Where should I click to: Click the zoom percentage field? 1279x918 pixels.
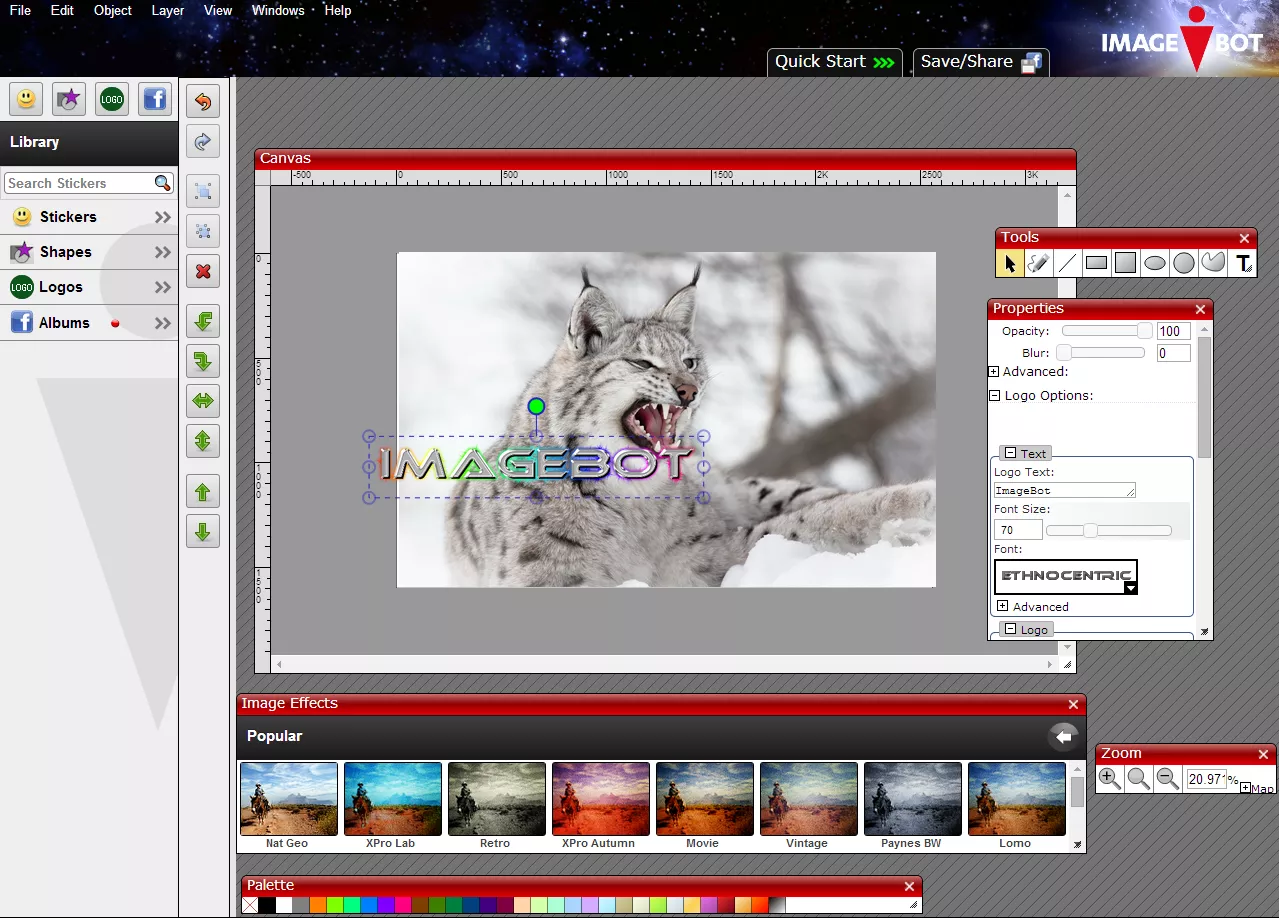coord(1206,779)
